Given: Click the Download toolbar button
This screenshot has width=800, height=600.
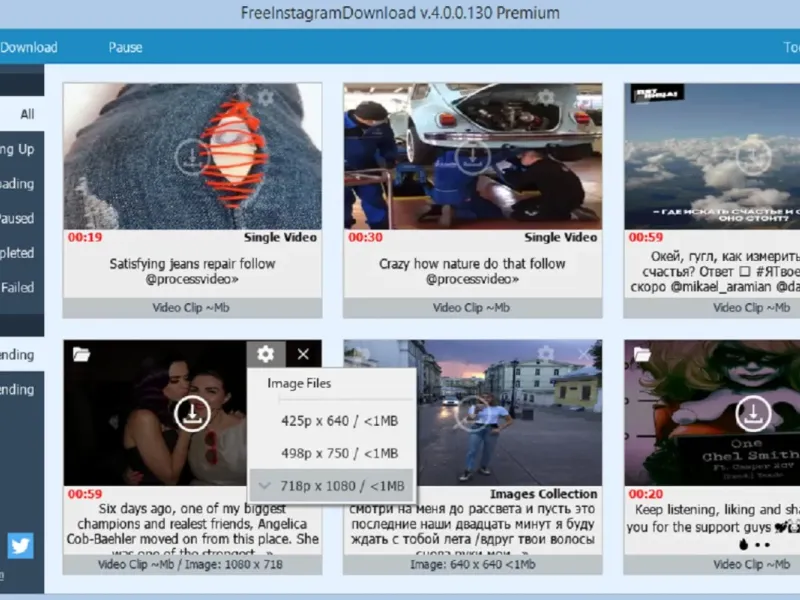Looking at the screenshot, I should point(29,47).
